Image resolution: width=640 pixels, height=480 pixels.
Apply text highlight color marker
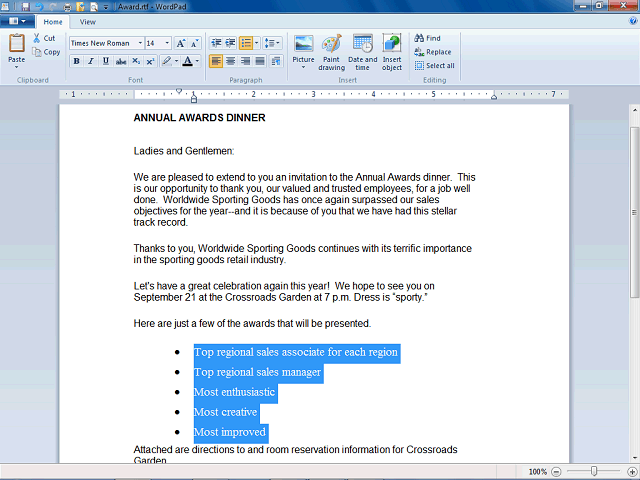(x=166, y=61)
